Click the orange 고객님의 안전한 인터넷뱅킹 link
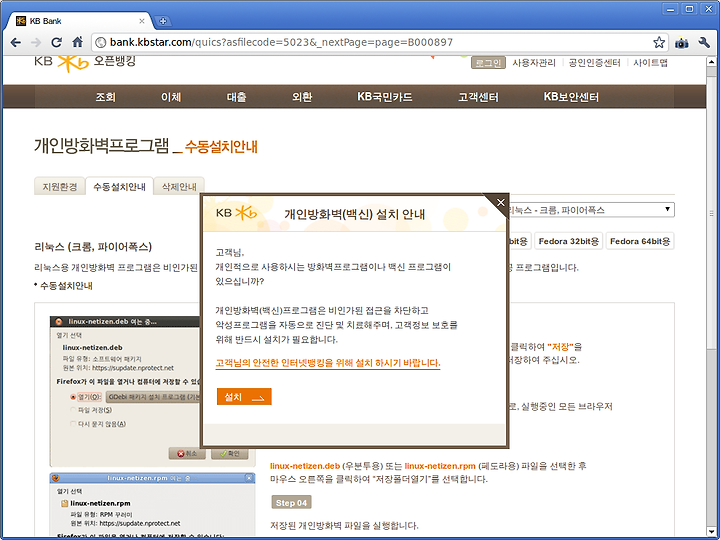 click(x=328, y=363)
